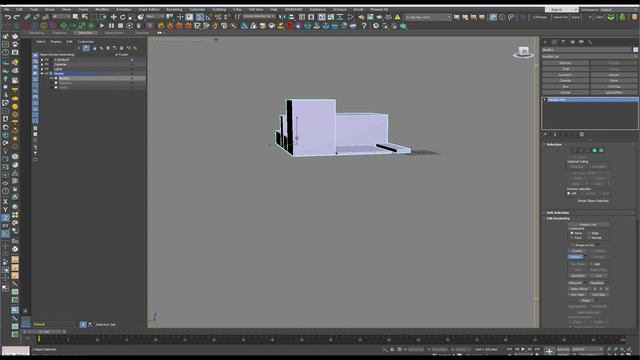
Task: Select Face constraint radio button
Action: pyautogui.click(x=572, y=238)
